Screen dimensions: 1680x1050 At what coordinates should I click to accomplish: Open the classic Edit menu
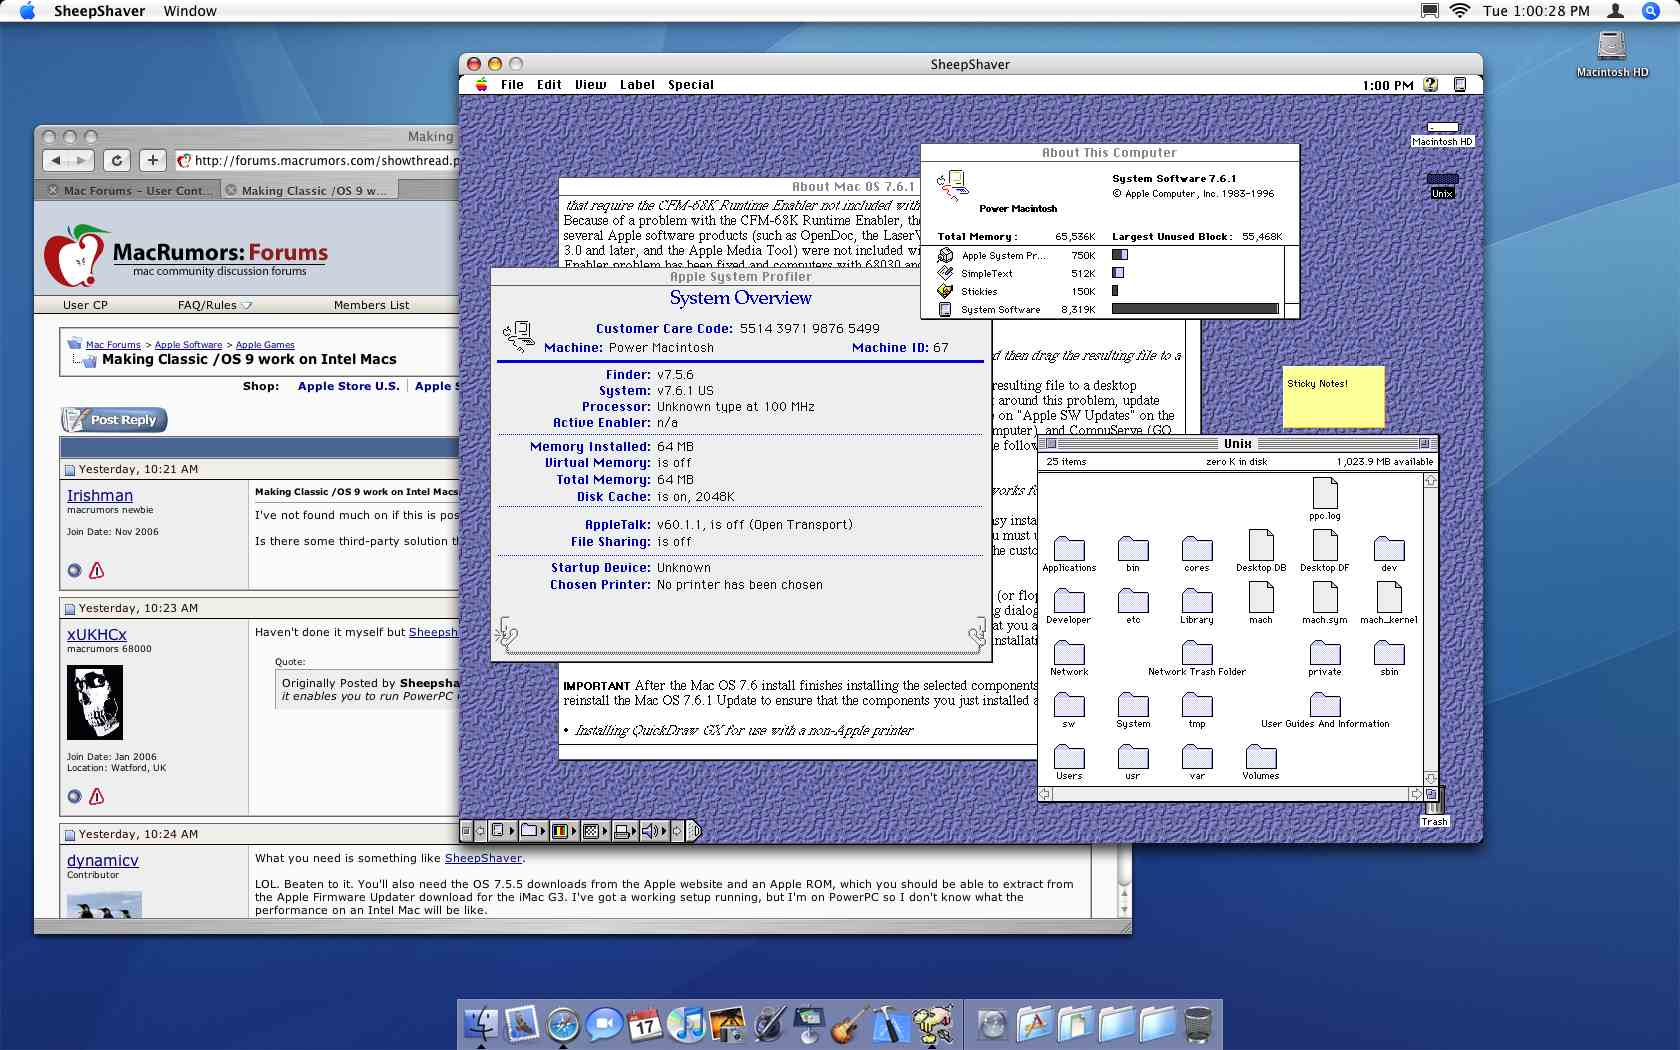tap(549, 85)
